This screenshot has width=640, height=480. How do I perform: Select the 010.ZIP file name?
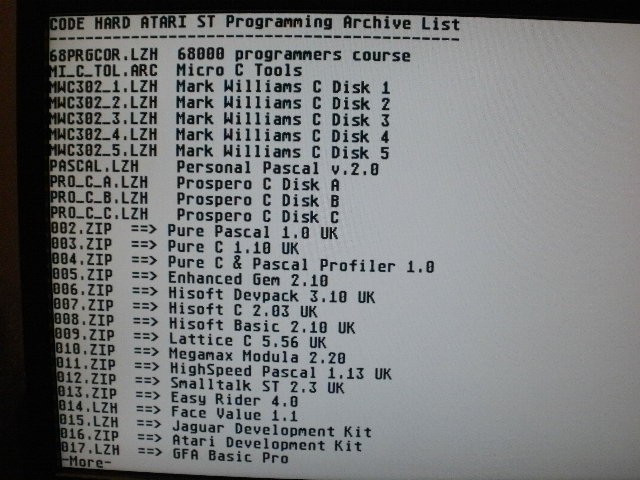[x=86, y=350]
